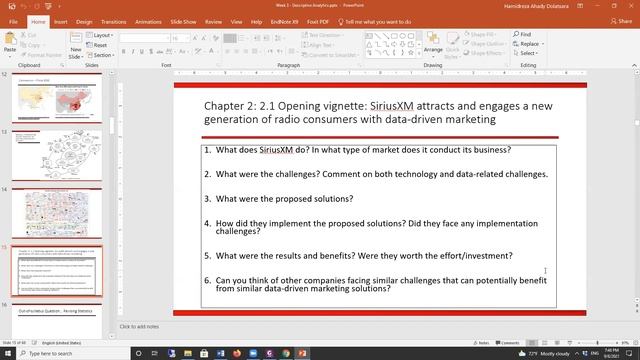Click to add notes area
Screen dimensions: 640x360
click(x=139, y=327)
